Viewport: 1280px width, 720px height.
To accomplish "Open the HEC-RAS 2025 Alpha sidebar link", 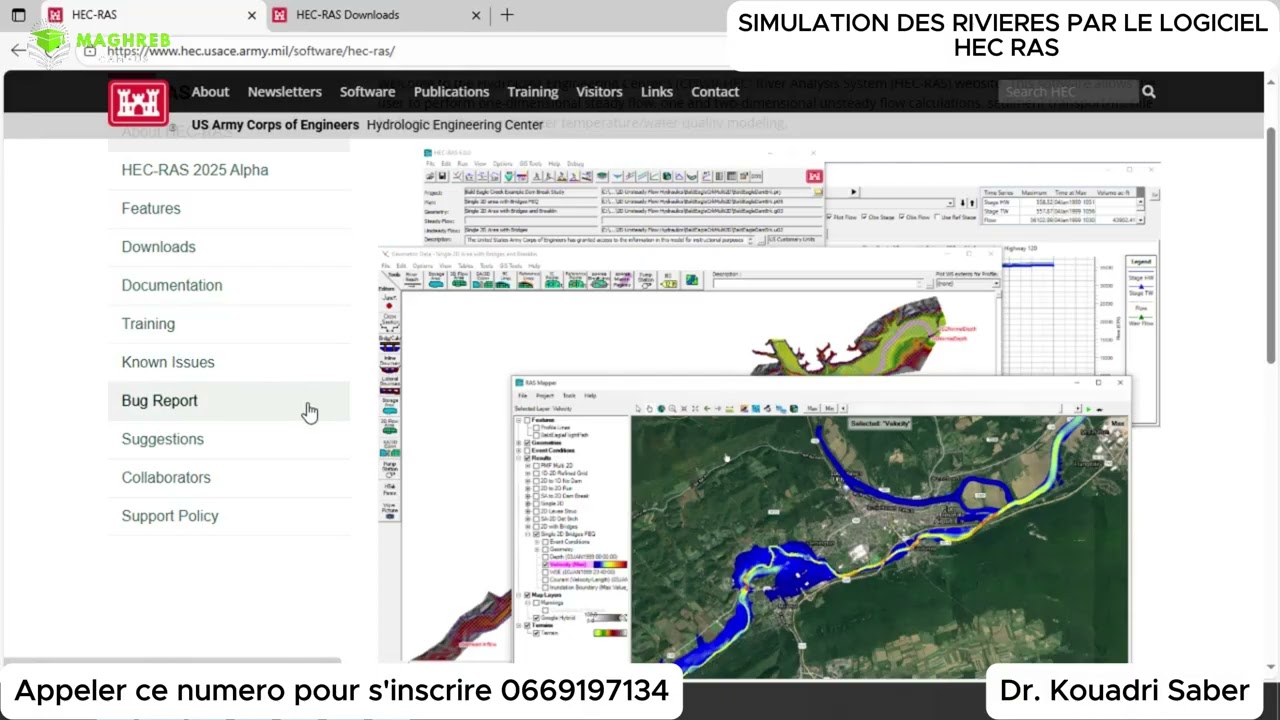I will click(x=195, y=170).
